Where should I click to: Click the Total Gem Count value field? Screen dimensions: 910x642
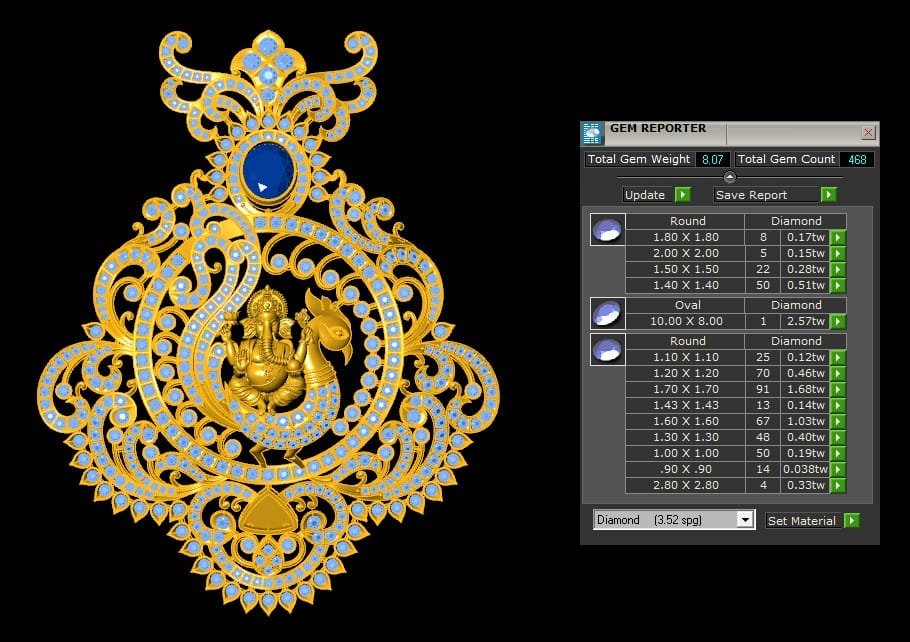[x=857, y=160]
